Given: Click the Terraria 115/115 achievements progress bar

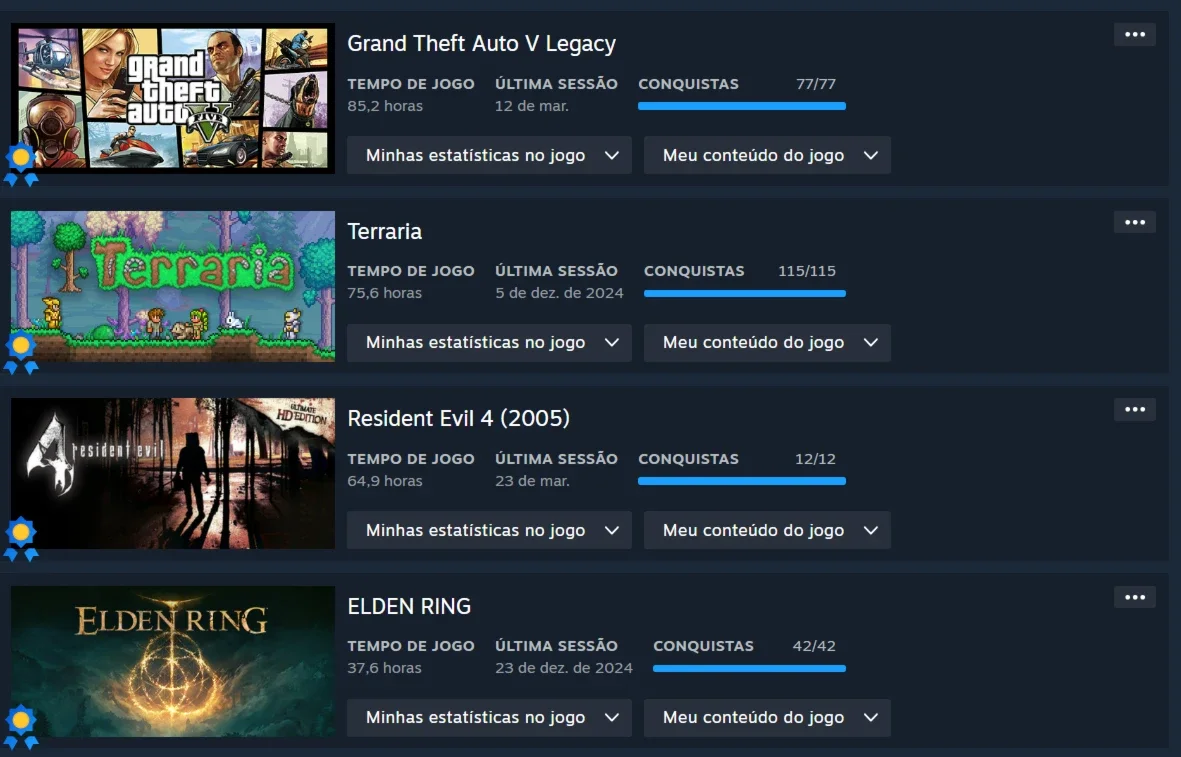Looking at the screenshot, I should coord(745,293).
